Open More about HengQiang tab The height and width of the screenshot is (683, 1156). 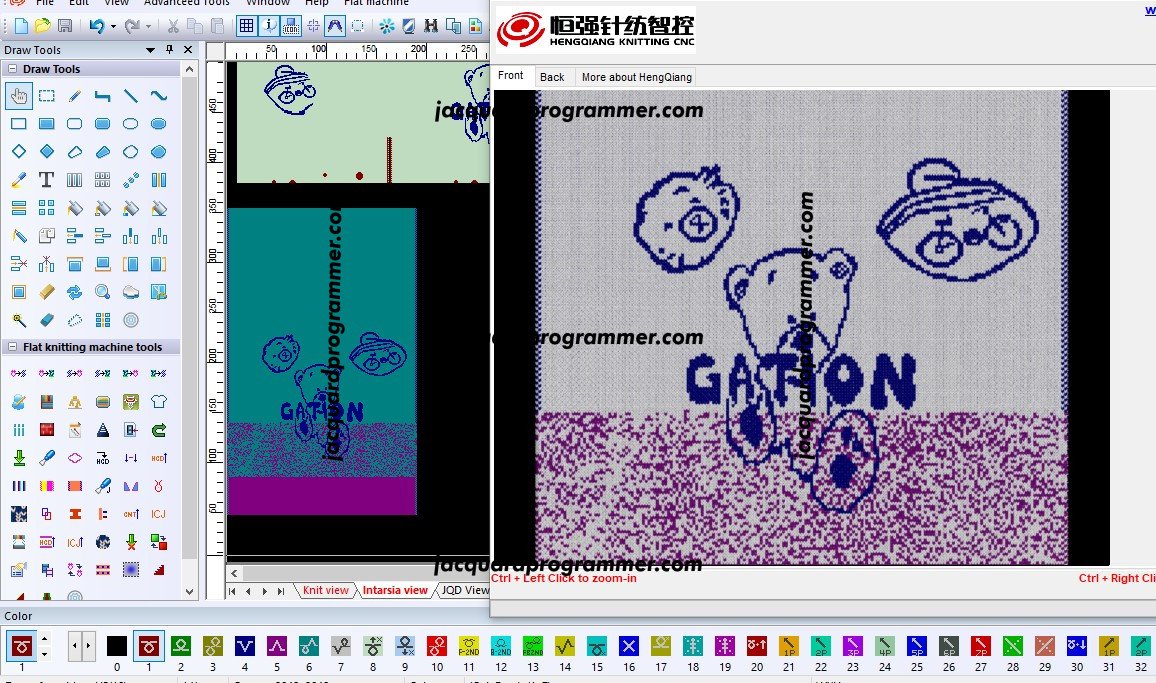click(x=636, y=77)
